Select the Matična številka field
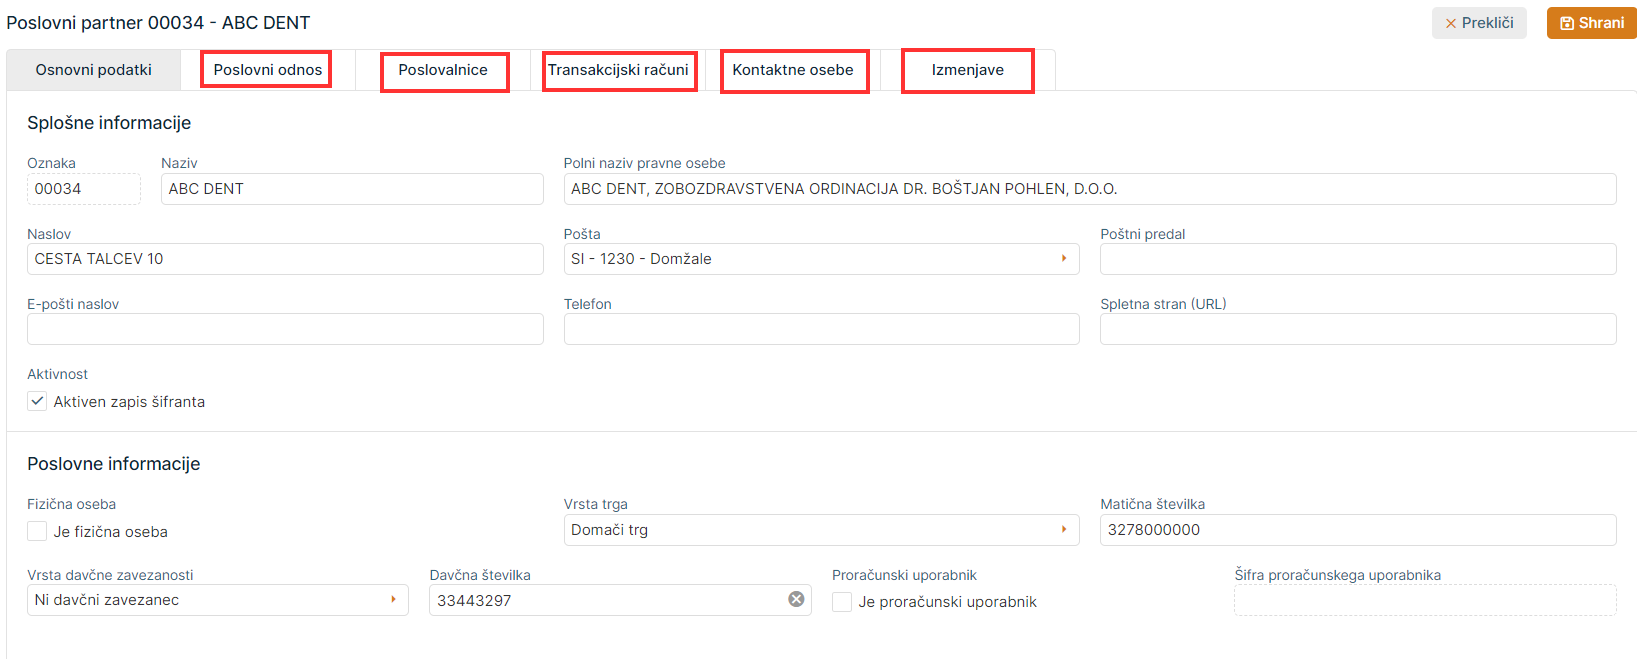 pos(1357,530)
